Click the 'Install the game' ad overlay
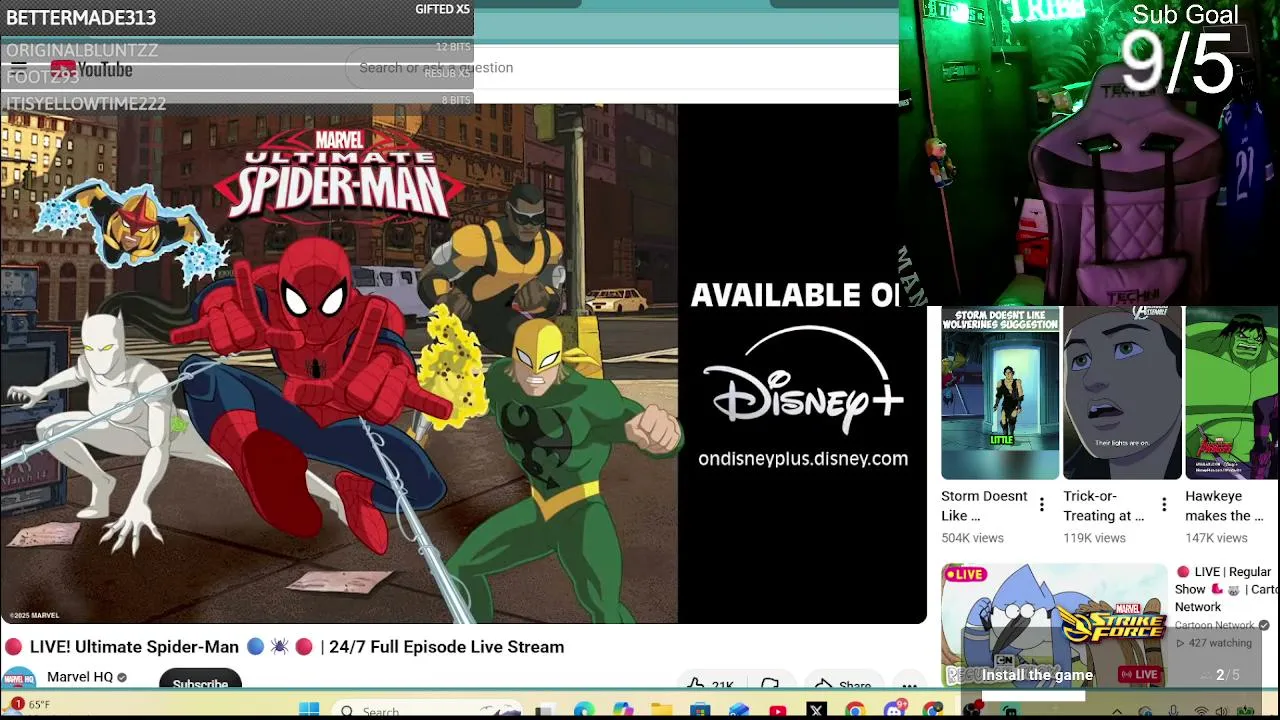 pyautogui.click(x=1037, y=675)
